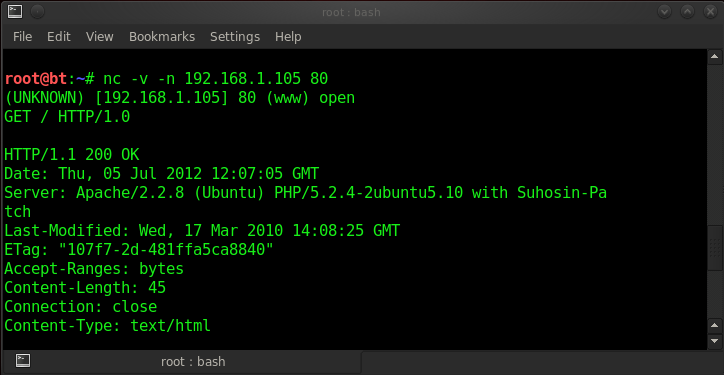Click the window title 'root : bash'

351,12
